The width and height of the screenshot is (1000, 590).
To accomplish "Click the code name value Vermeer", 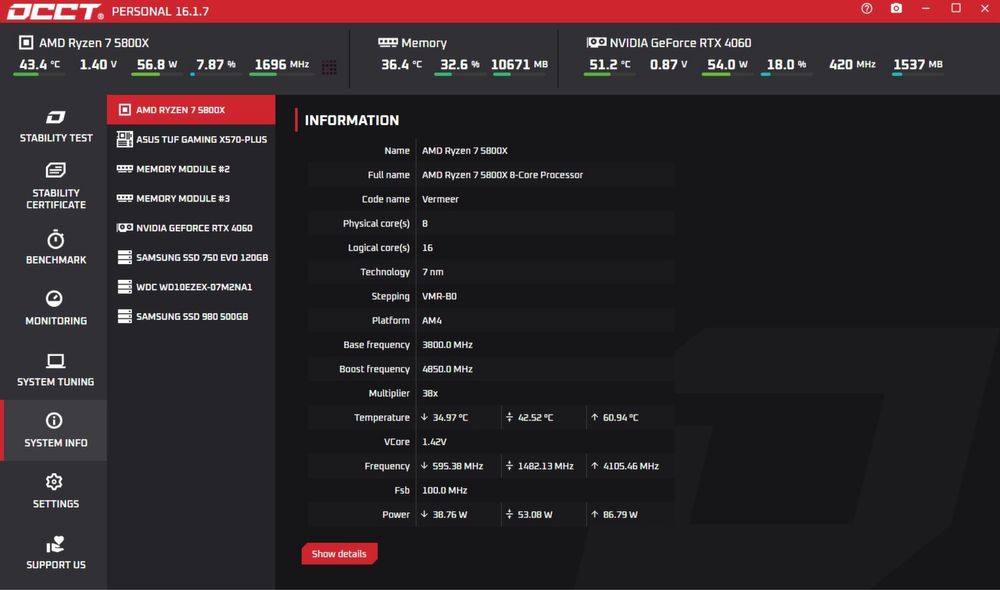I will click(x=440, y=199).
